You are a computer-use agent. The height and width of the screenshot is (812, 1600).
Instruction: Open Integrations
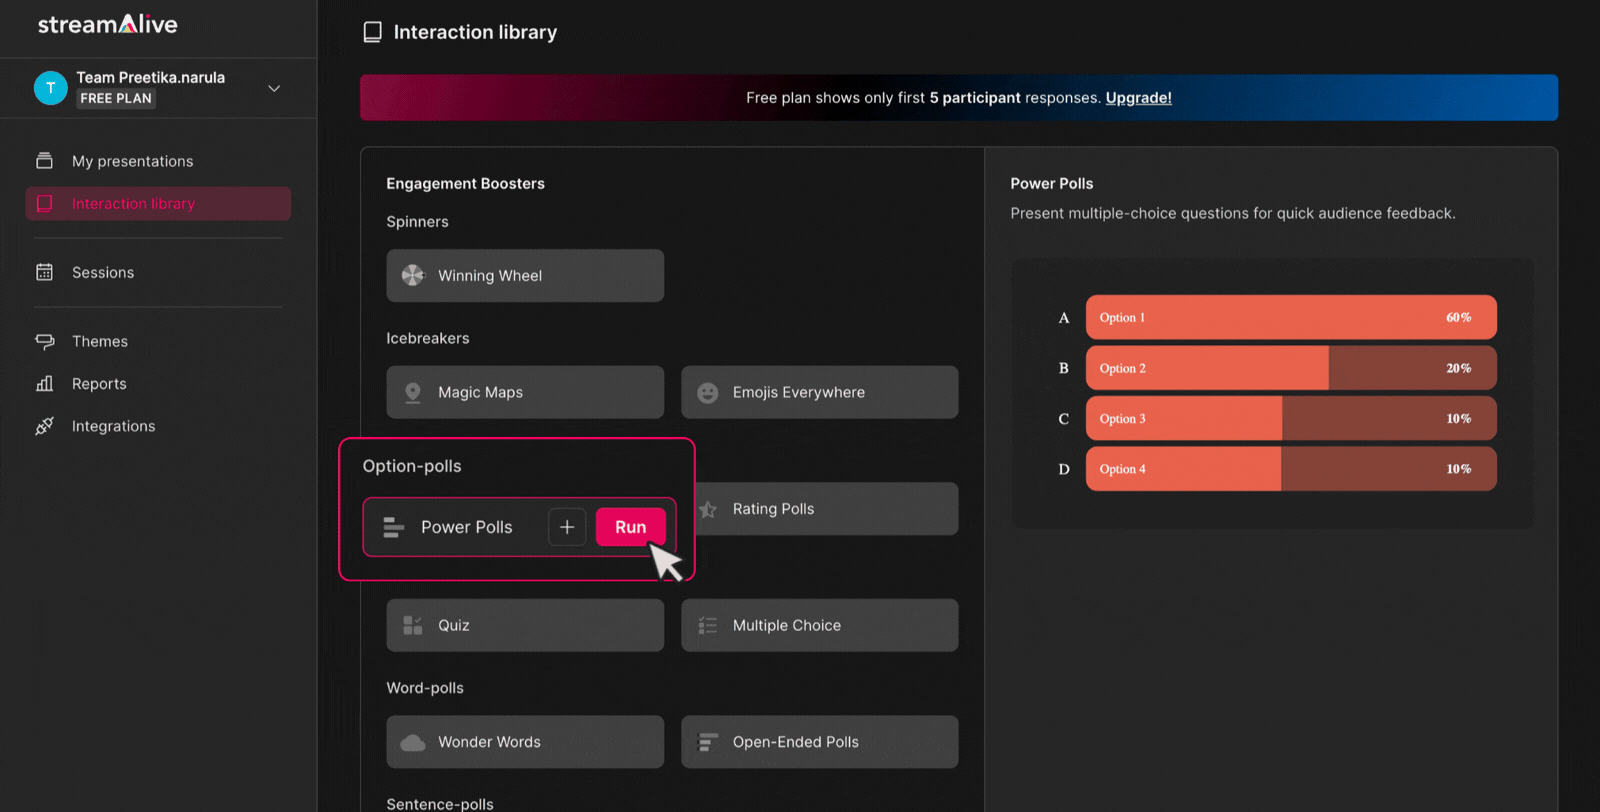click(114, 426)
